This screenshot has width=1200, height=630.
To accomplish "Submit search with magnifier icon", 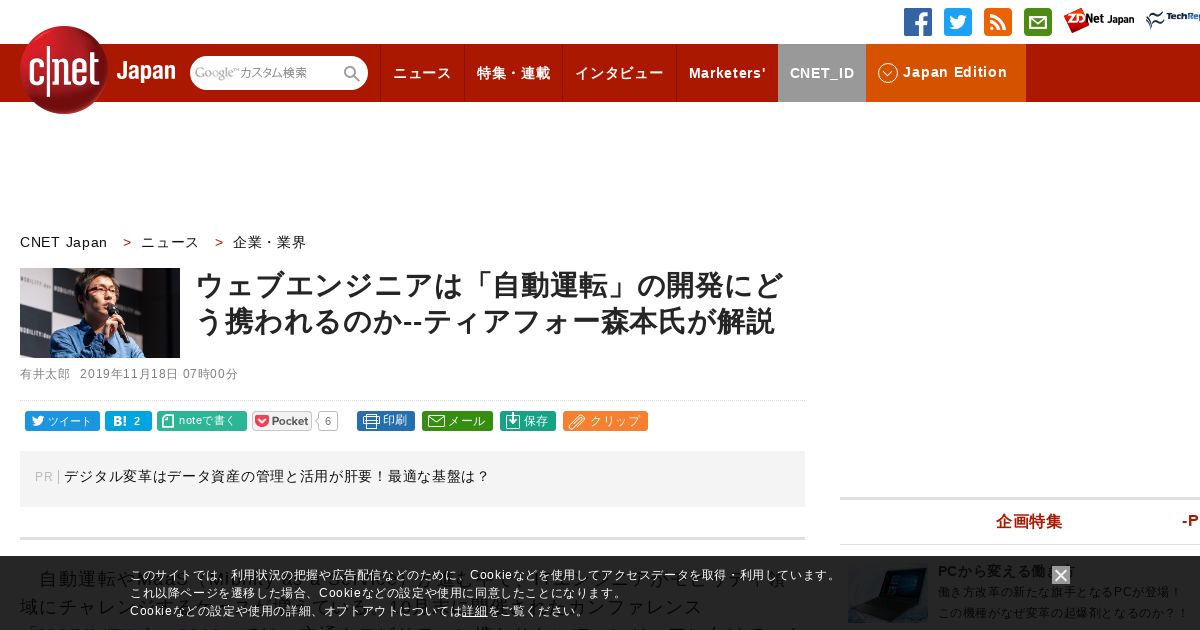I will [352, 73].
